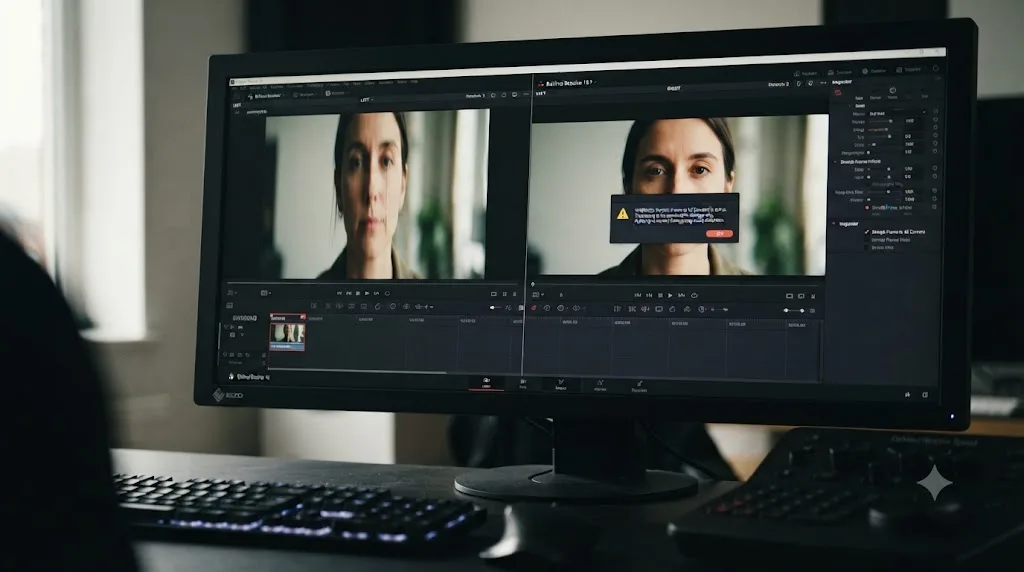Viewport: 1024px width, 572px height.
Task: Jump to the previous clip in the right viewer transport
Action: (x=637, y=295)
